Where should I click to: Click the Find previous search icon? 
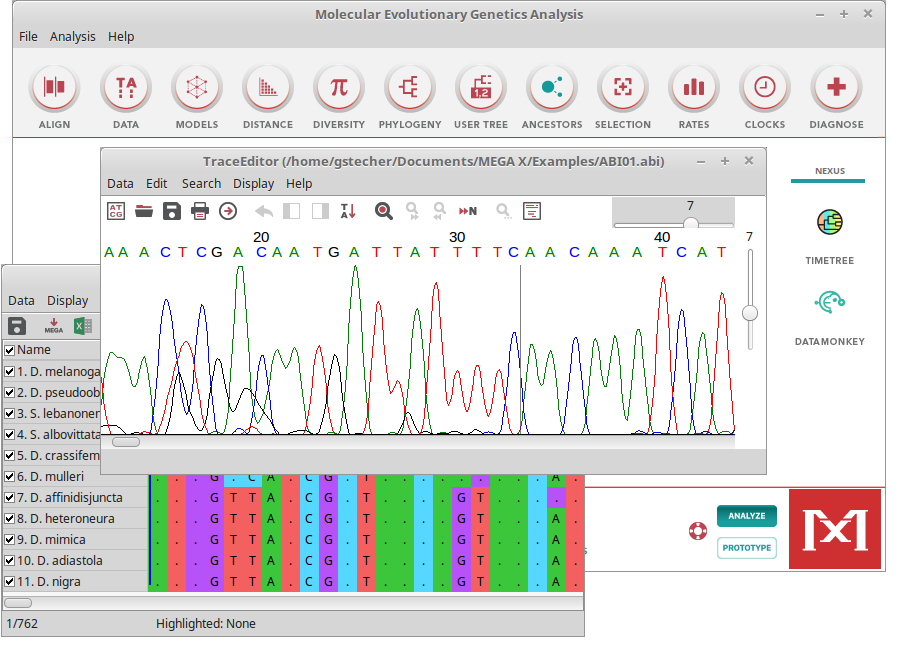[440, 211]
